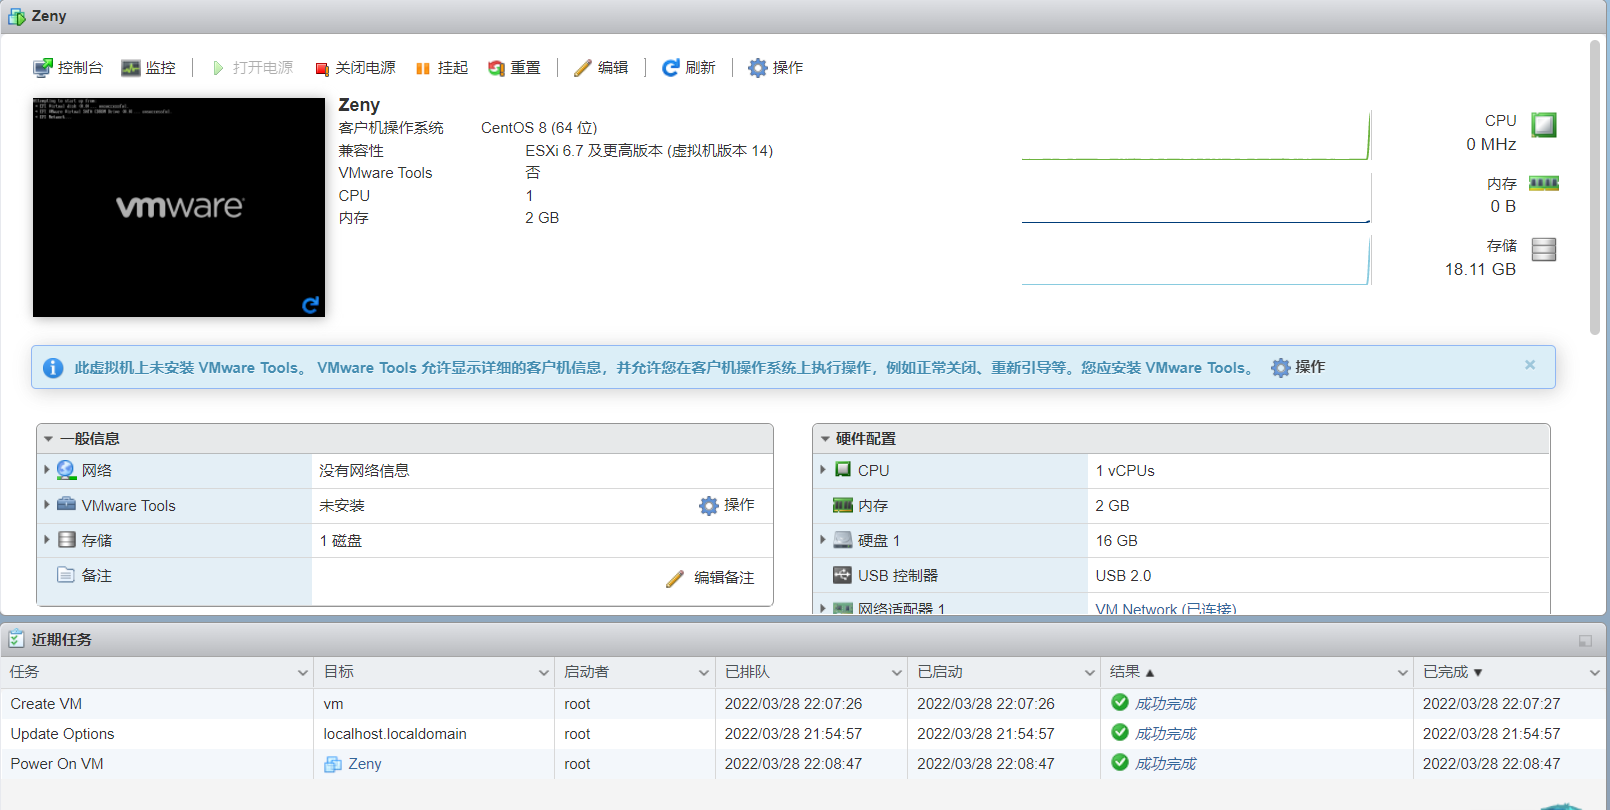Click the main vertical scrollbar
This screenshot has height=810, width=1610.
(1595, 187)
